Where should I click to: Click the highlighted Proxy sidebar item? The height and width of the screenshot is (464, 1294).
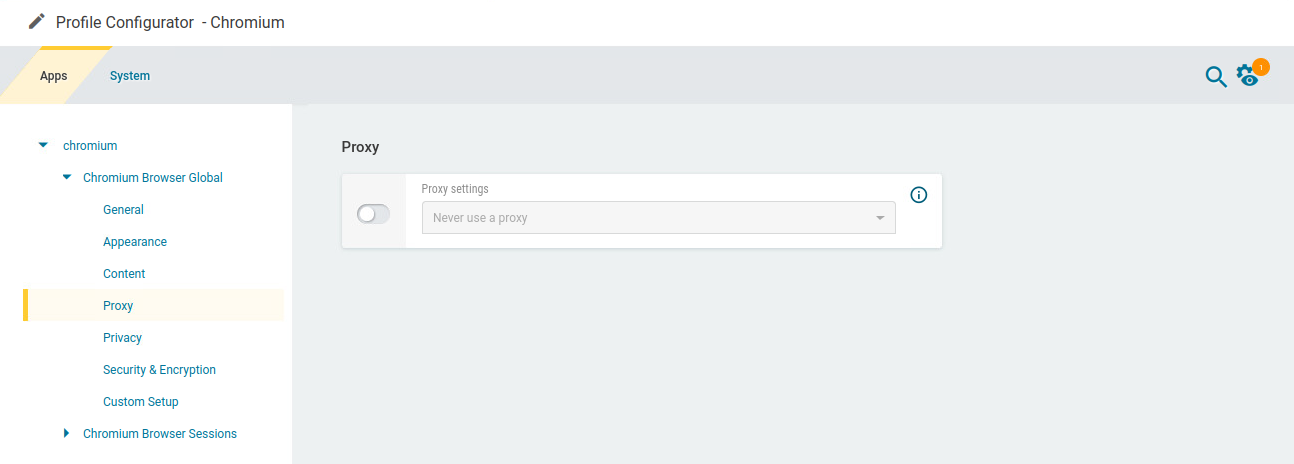(x=118, y=306)
